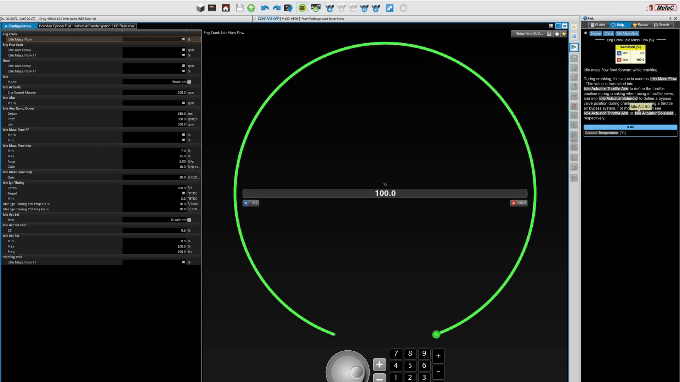
Task: Click the toolbar icon left of yellow icon
Action: pos(288,8)
